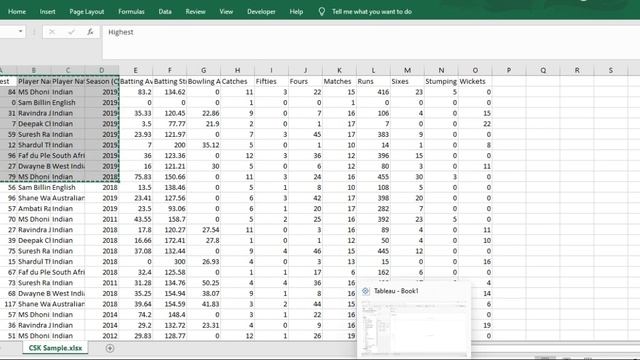The height and width of the screenshot is (360, 640).
Task: Click batting average cell 83.2
Action: pyautogui.click(x=136, y=92)
